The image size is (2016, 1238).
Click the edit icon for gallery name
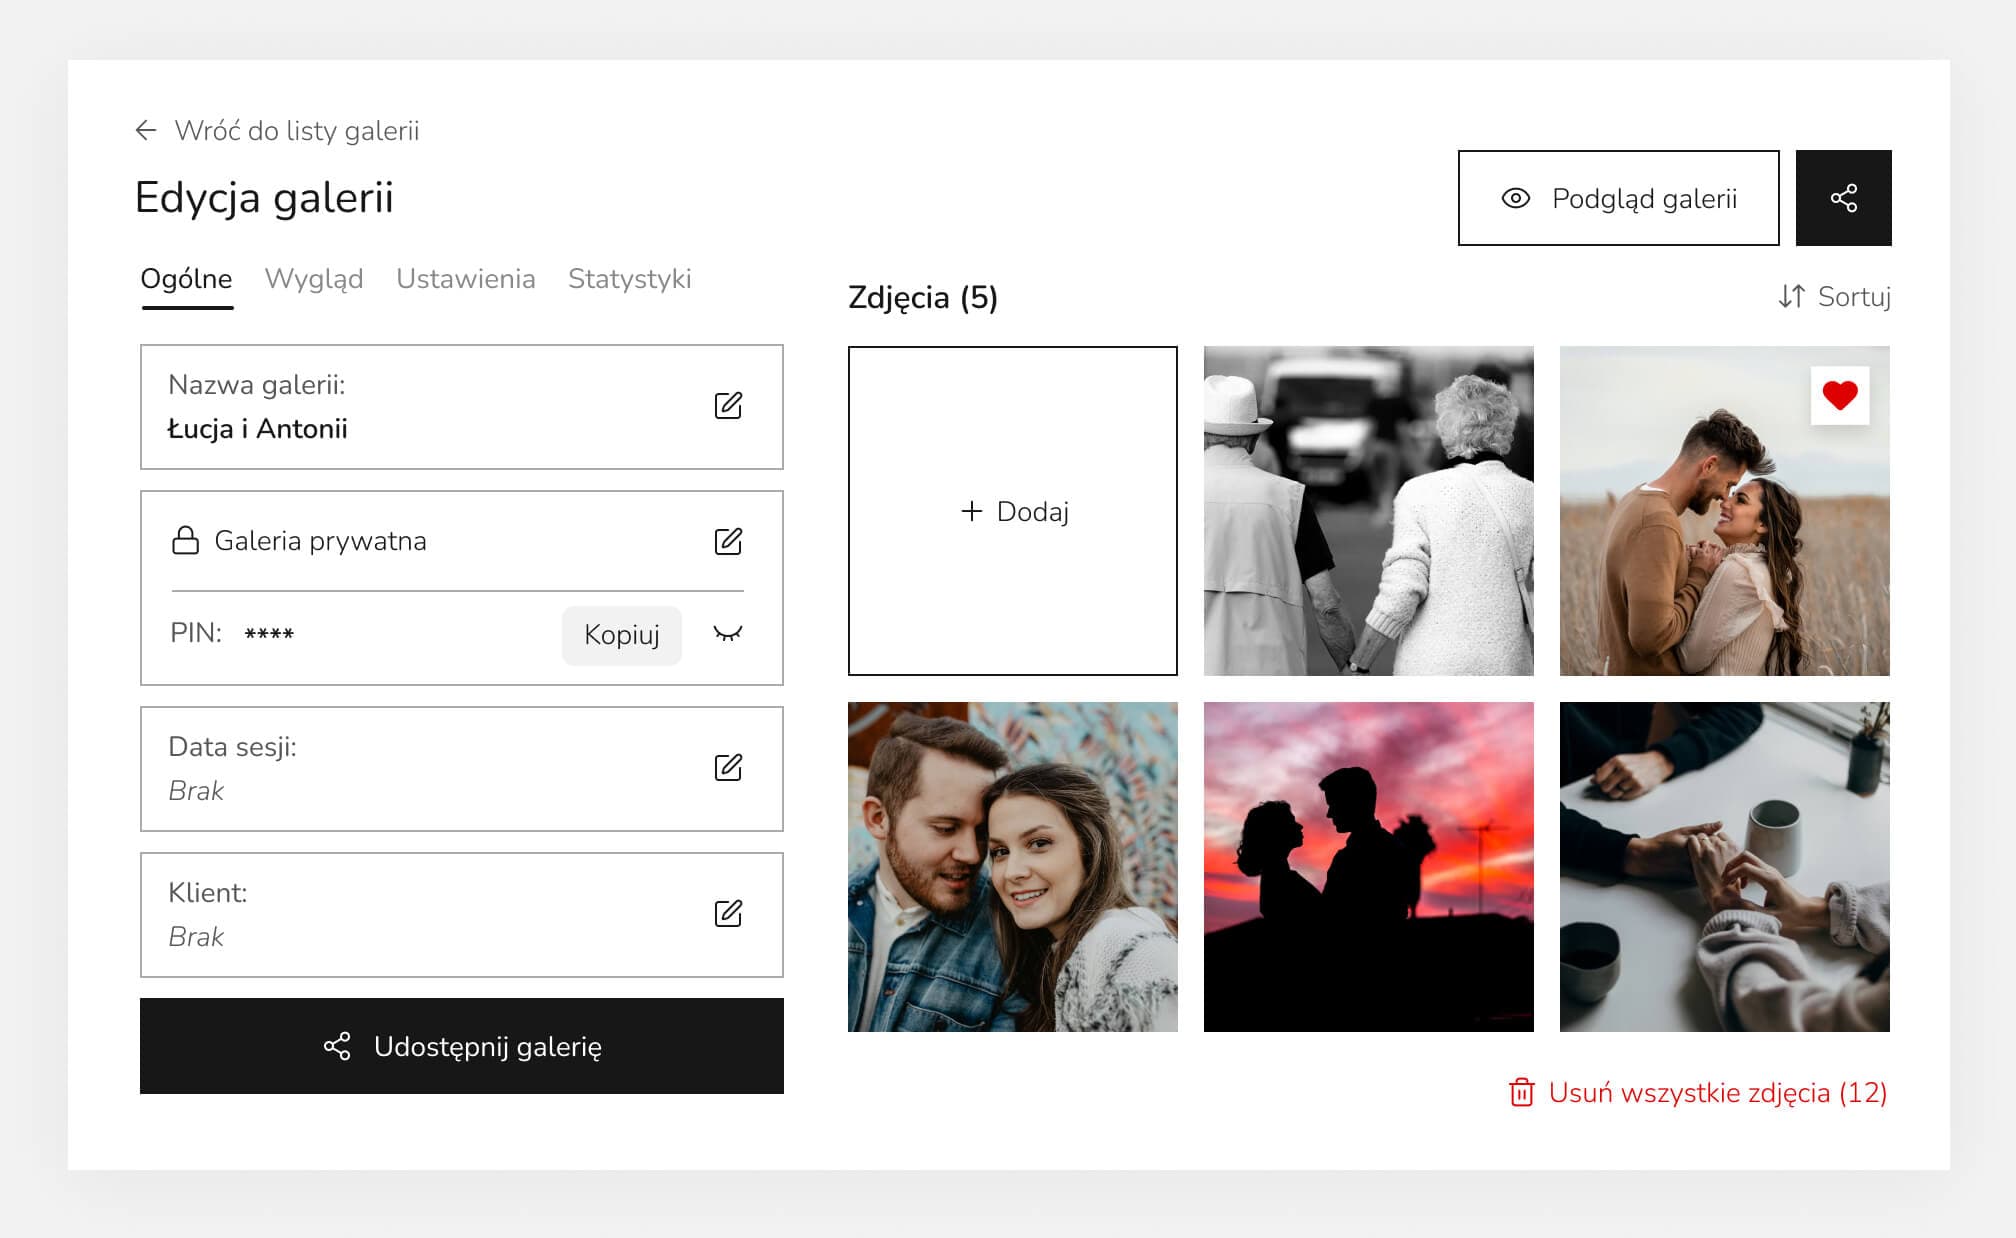[728, 406]
